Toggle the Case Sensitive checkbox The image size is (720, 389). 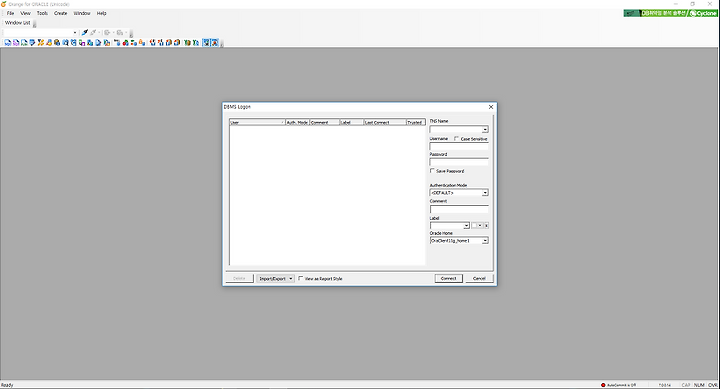point(456,138)
